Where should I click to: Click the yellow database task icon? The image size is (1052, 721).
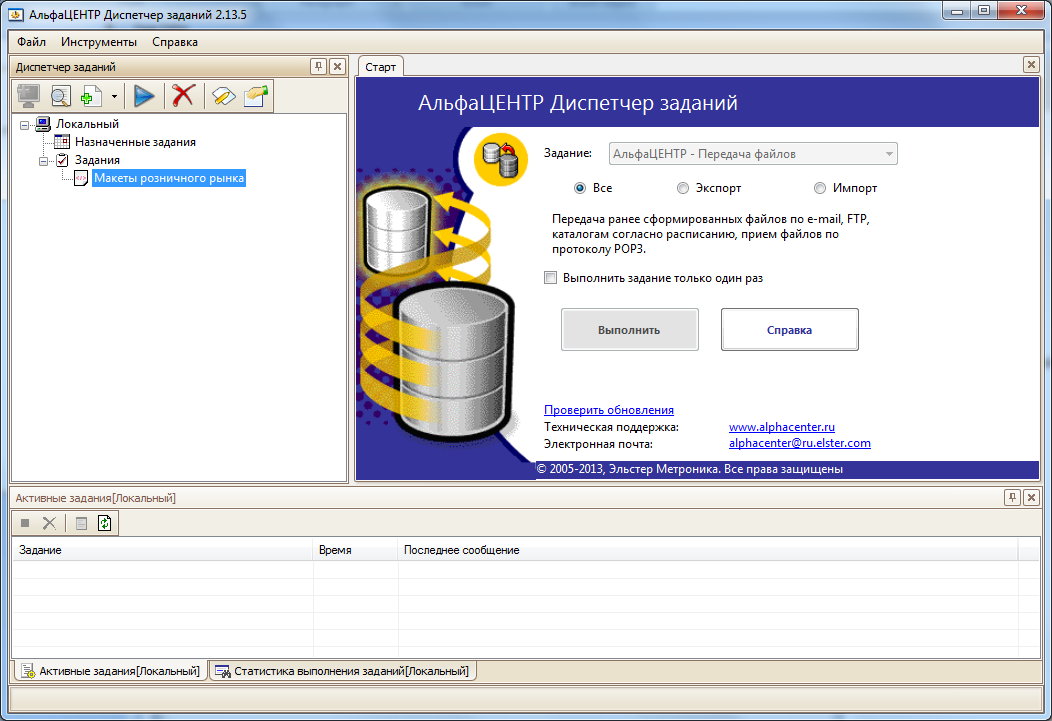[501, 160]
